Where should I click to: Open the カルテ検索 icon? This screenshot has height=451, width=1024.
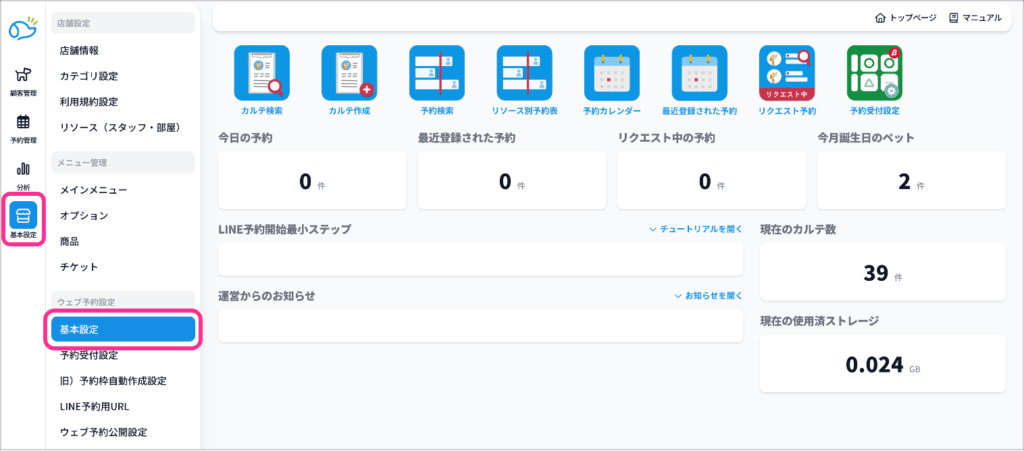tap(261, 73)
